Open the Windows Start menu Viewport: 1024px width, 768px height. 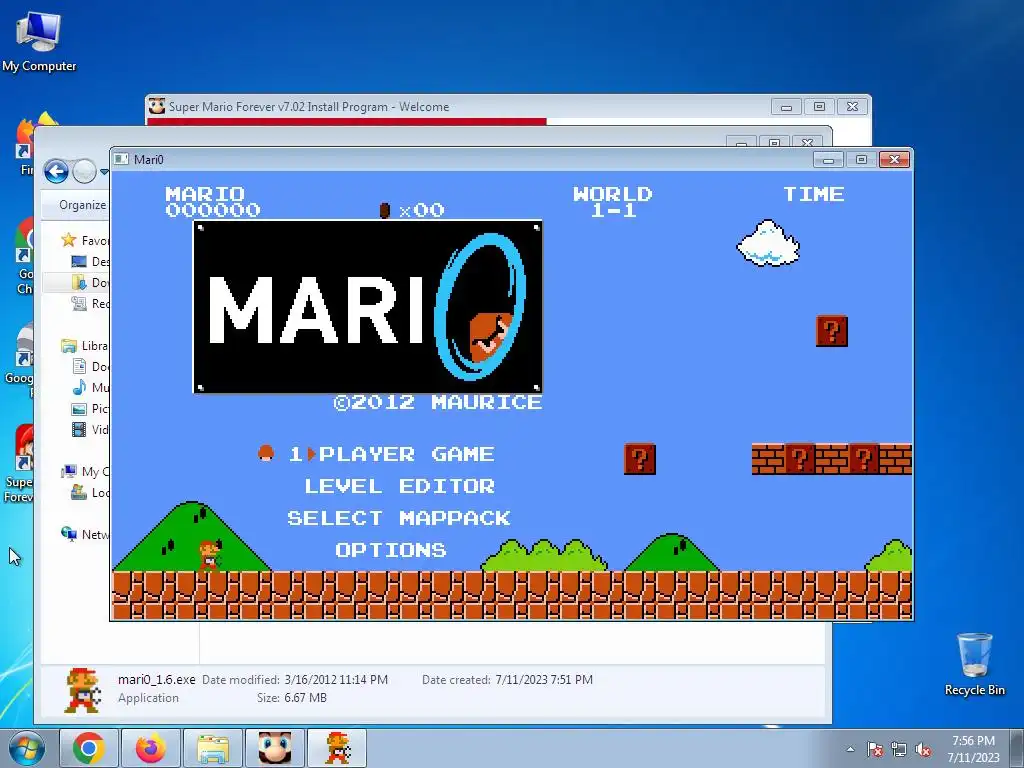(x=26, y=748)
